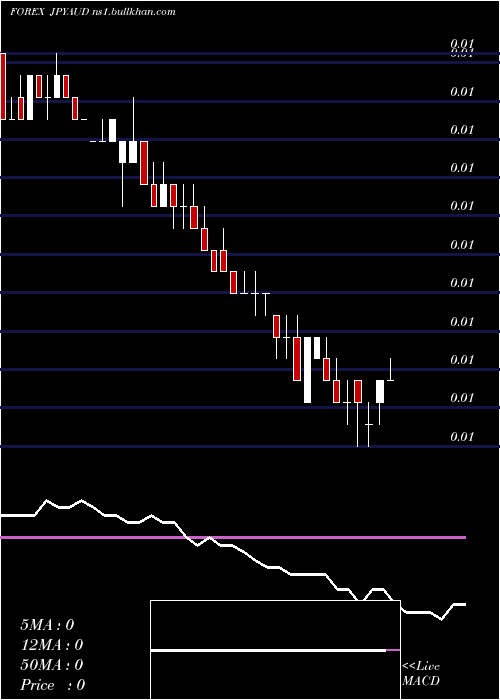Click the Live MACD preview box
Image resolution: width=500 pixels, height=700 pixels.
pyautogui.click(x=275, y=650)
